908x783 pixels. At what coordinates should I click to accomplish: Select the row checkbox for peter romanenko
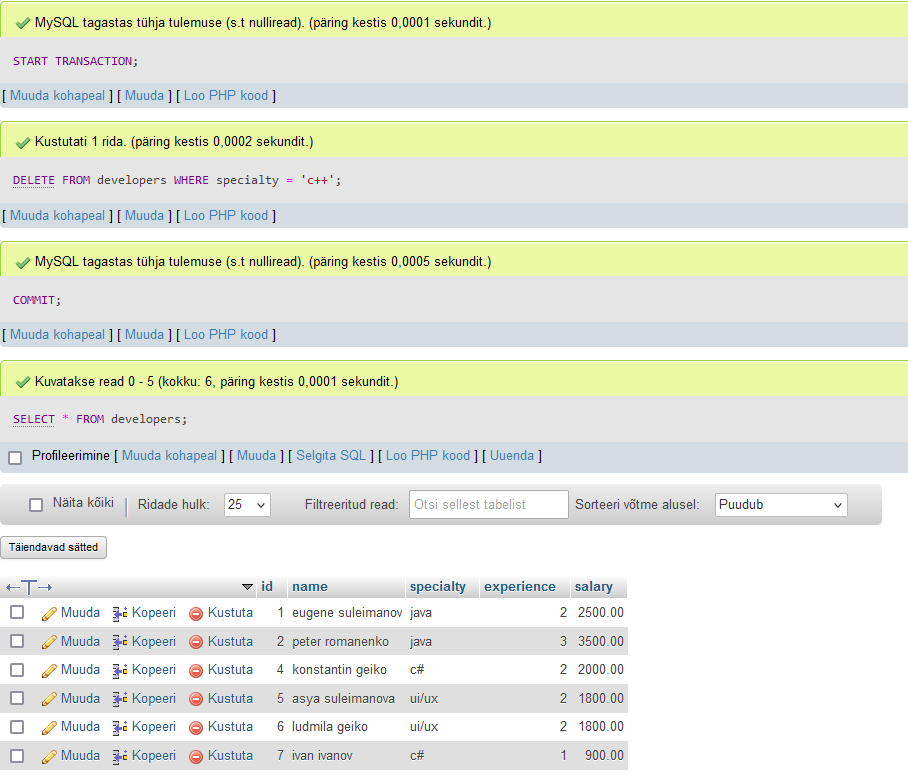(x=17, y=641)
